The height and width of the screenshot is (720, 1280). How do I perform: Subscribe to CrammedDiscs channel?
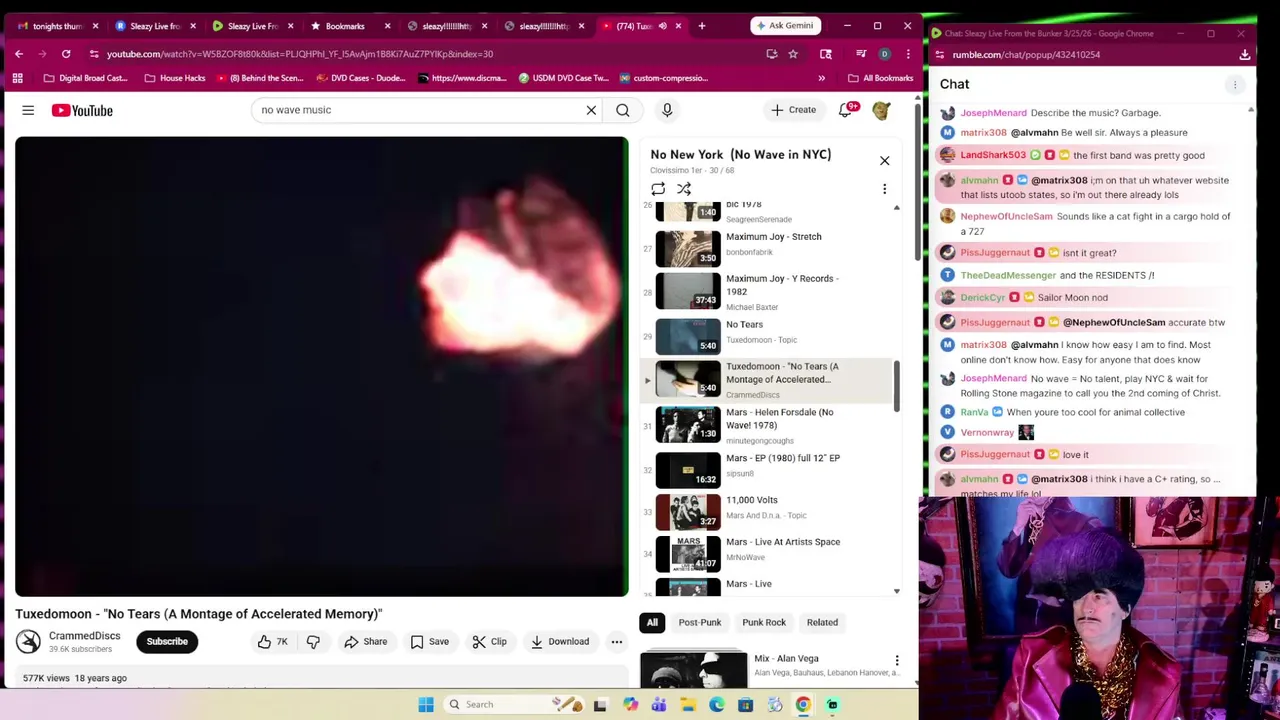point(167,642)
